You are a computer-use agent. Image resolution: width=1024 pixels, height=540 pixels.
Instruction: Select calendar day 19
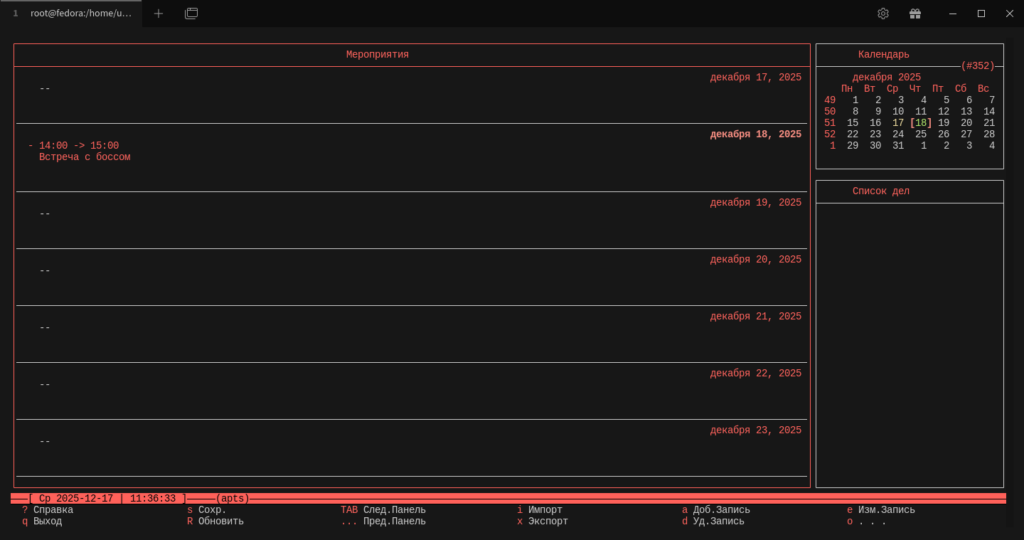point(944,123)
